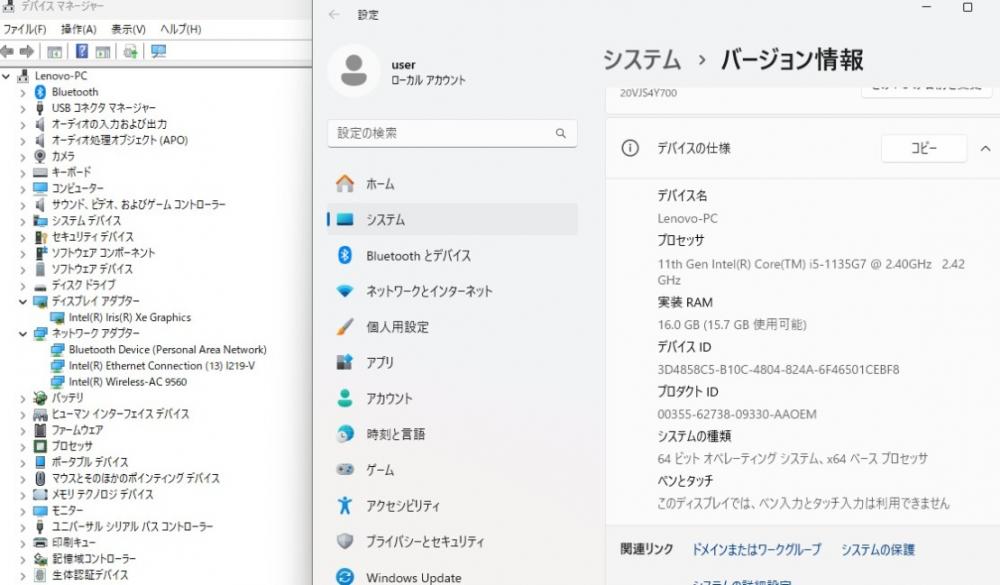This screenshot has height=585, width=1000.
Task: Click the 記憶域コントローラー label
Action: [x=94, y=559]
